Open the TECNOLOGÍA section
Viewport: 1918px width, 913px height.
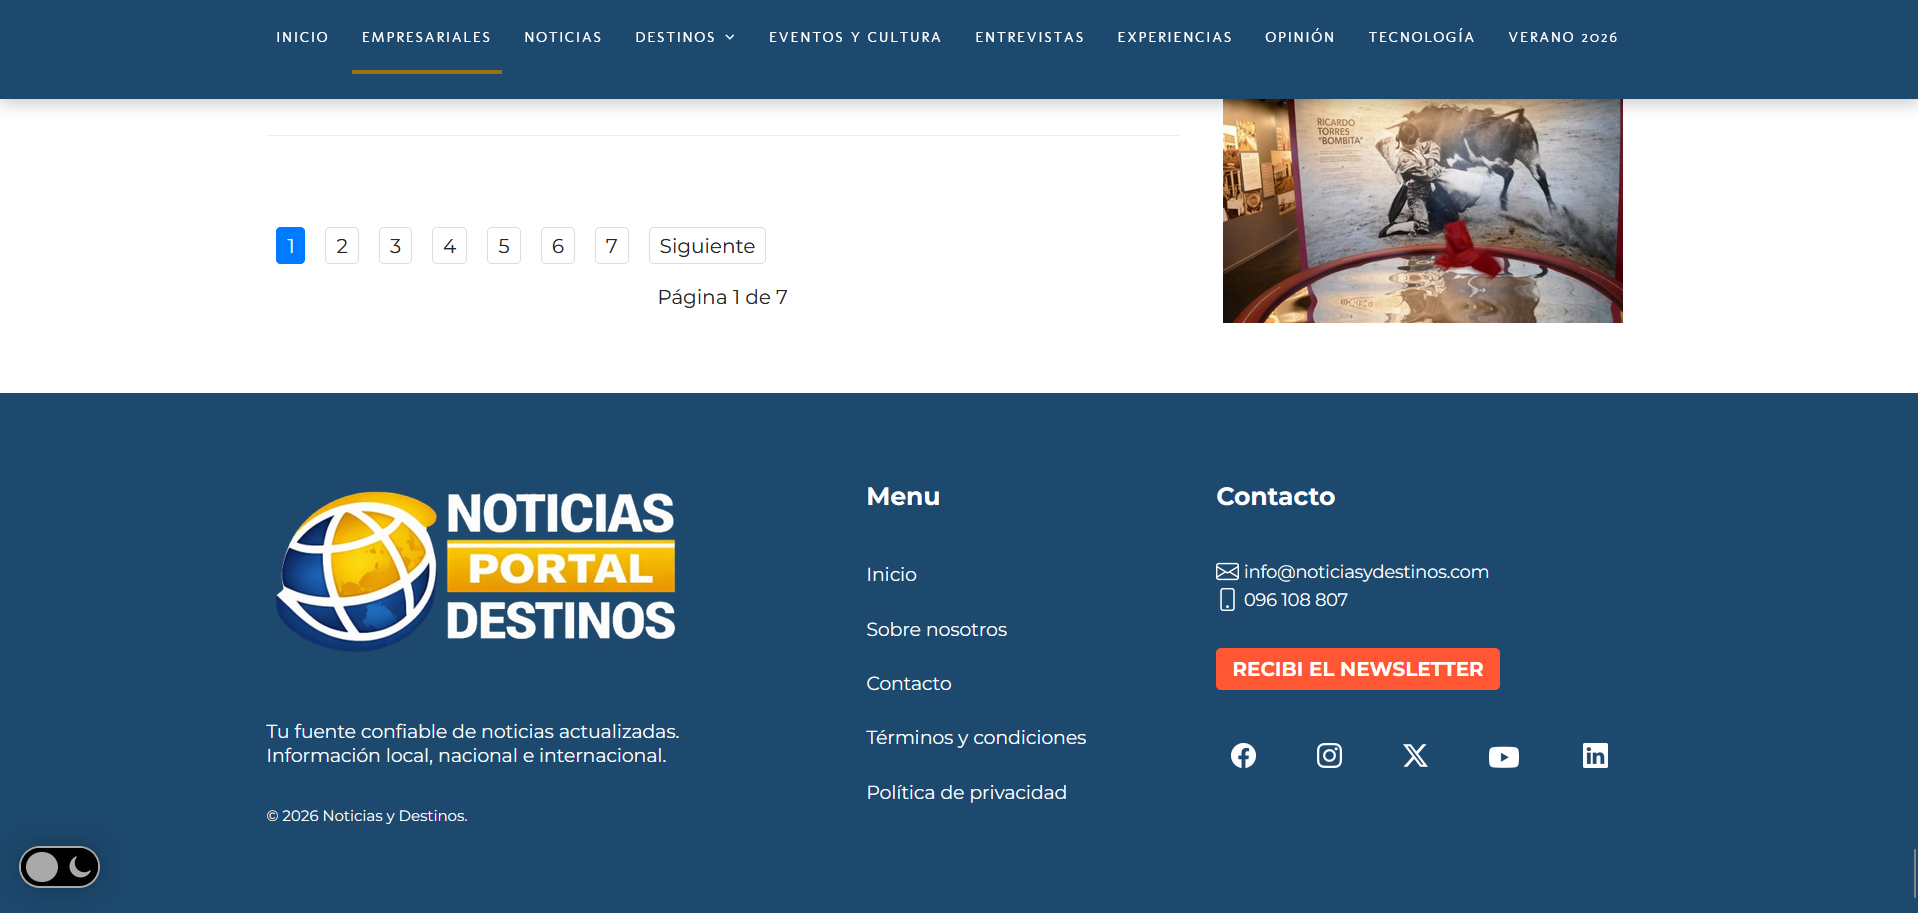pos(1421,37)
